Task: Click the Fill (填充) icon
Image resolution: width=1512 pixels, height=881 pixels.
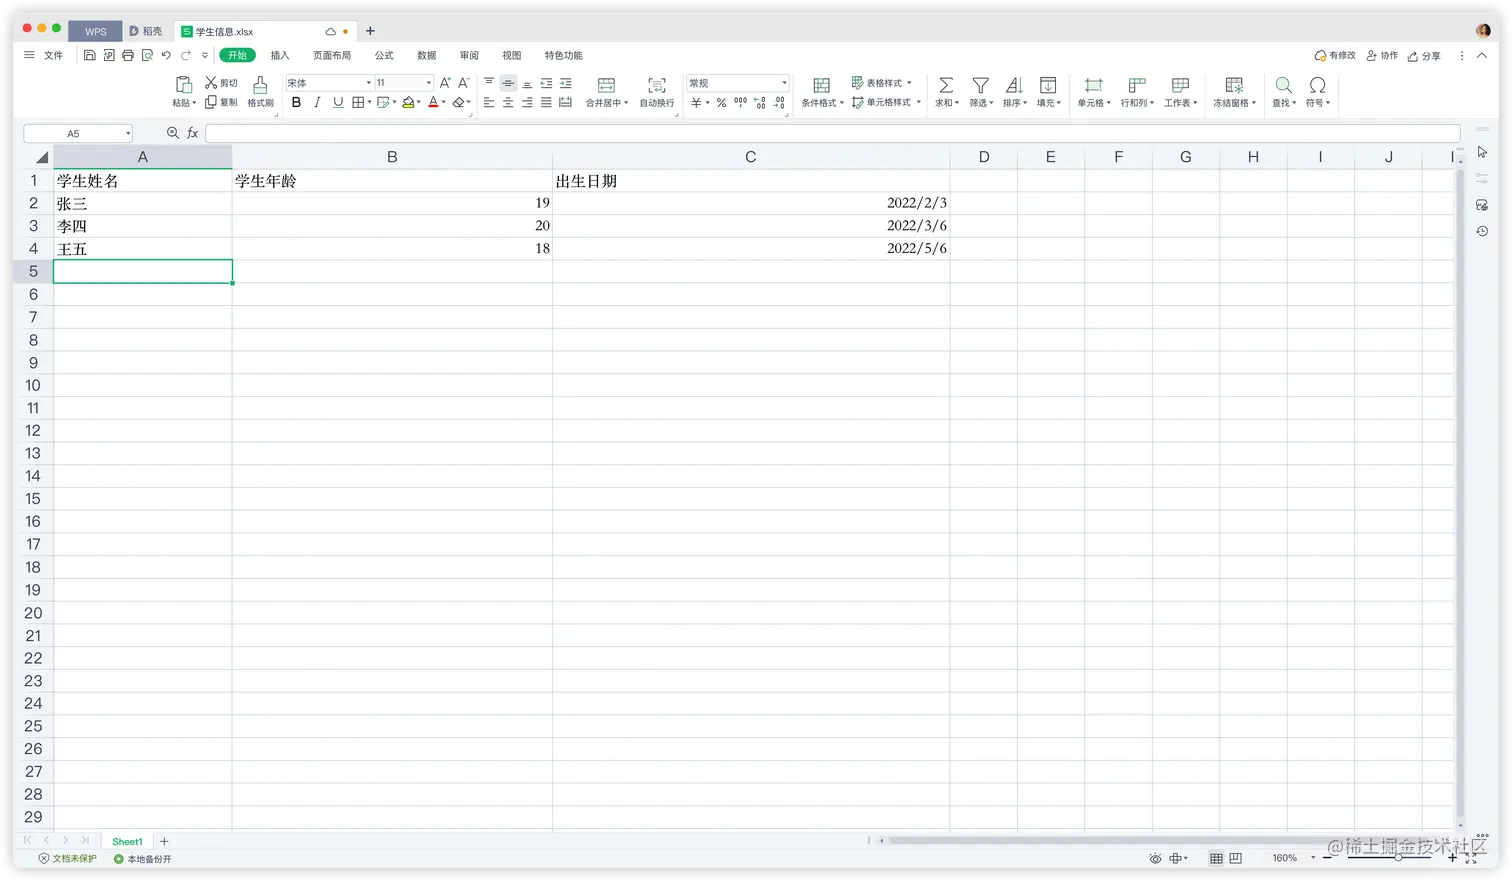Action: (1048, 85)
